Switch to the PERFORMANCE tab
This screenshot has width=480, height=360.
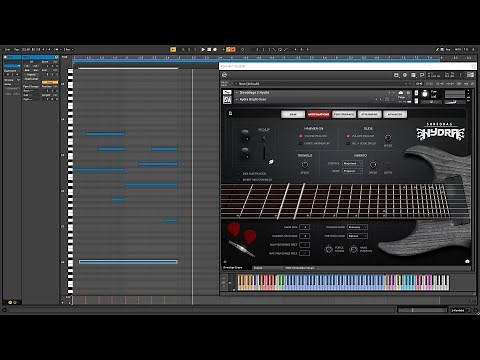(x=344, y=114)
